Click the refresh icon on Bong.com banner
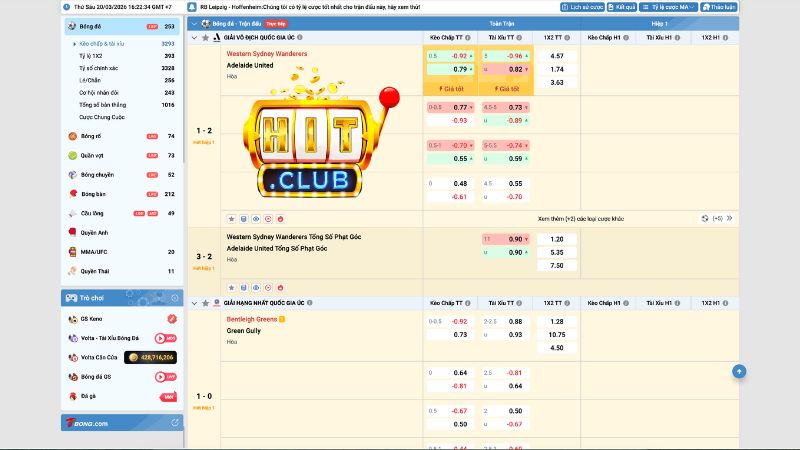 pos(174,423)
